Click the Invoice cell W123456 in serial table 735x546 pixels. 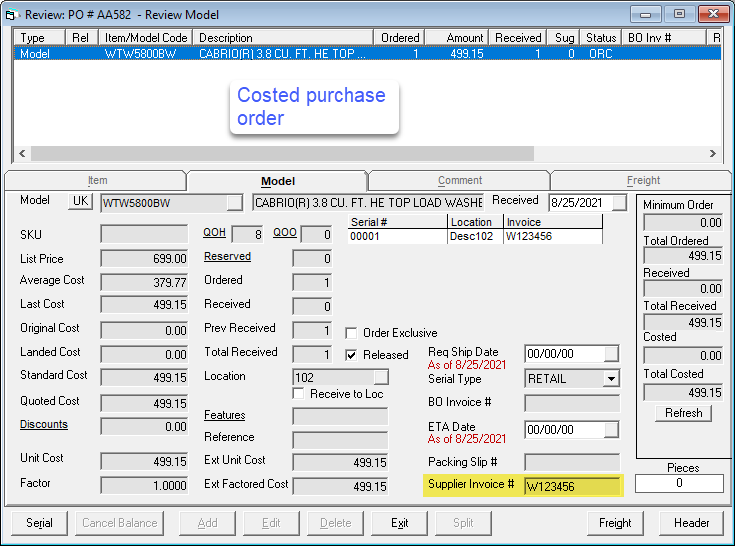tap(553, 236)
